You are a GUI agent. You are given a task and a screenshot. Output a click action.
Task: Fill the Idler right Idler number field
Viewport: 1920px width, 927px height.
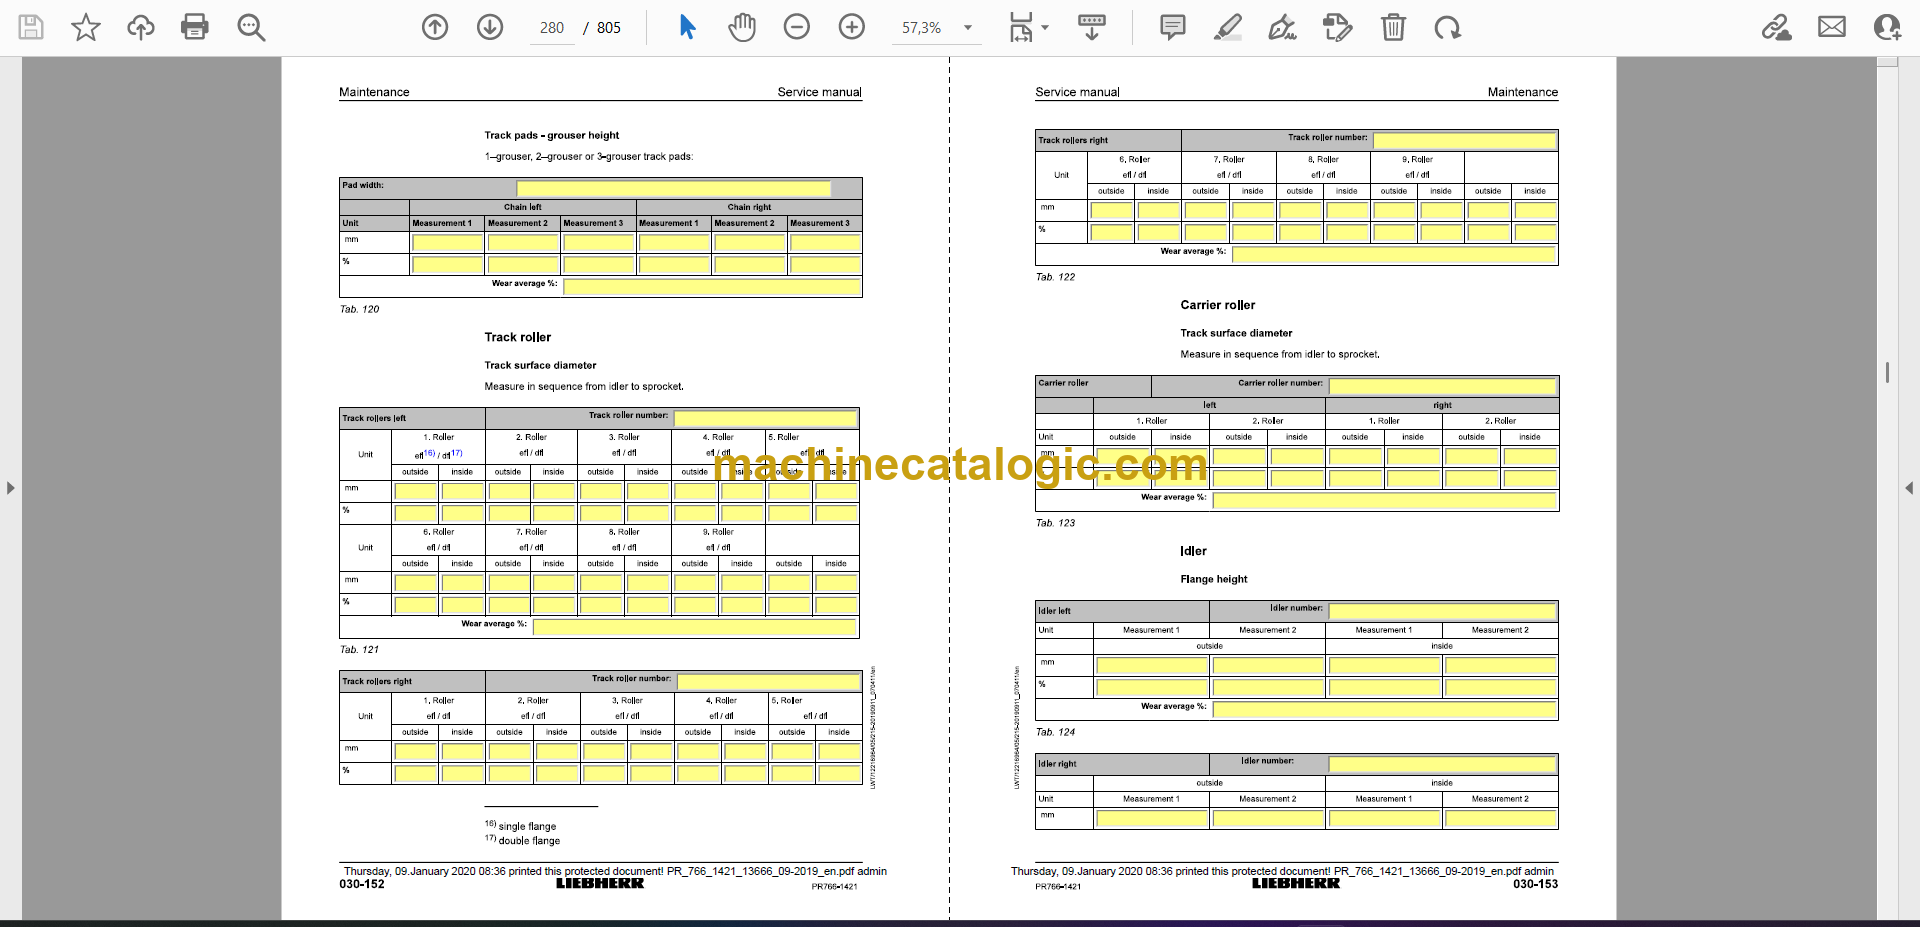[1442, 764]
